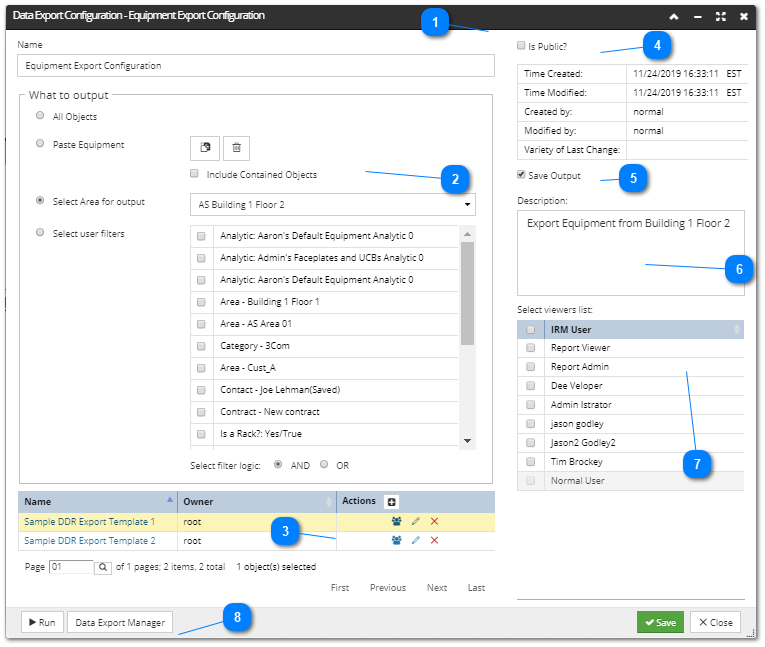
Task: Go to the Previous page
Action: [x=388, y=587]
